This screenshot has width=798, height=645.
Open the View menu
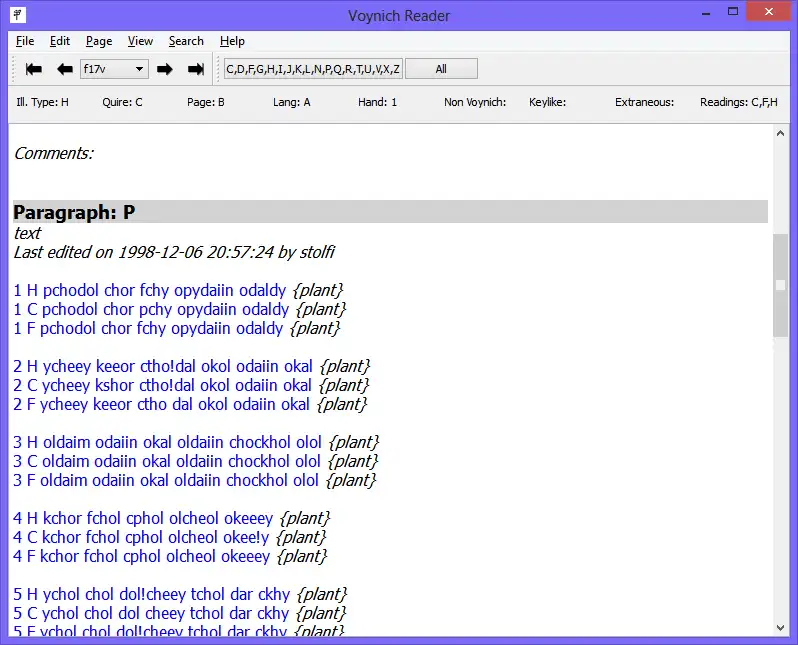point(140,41)
